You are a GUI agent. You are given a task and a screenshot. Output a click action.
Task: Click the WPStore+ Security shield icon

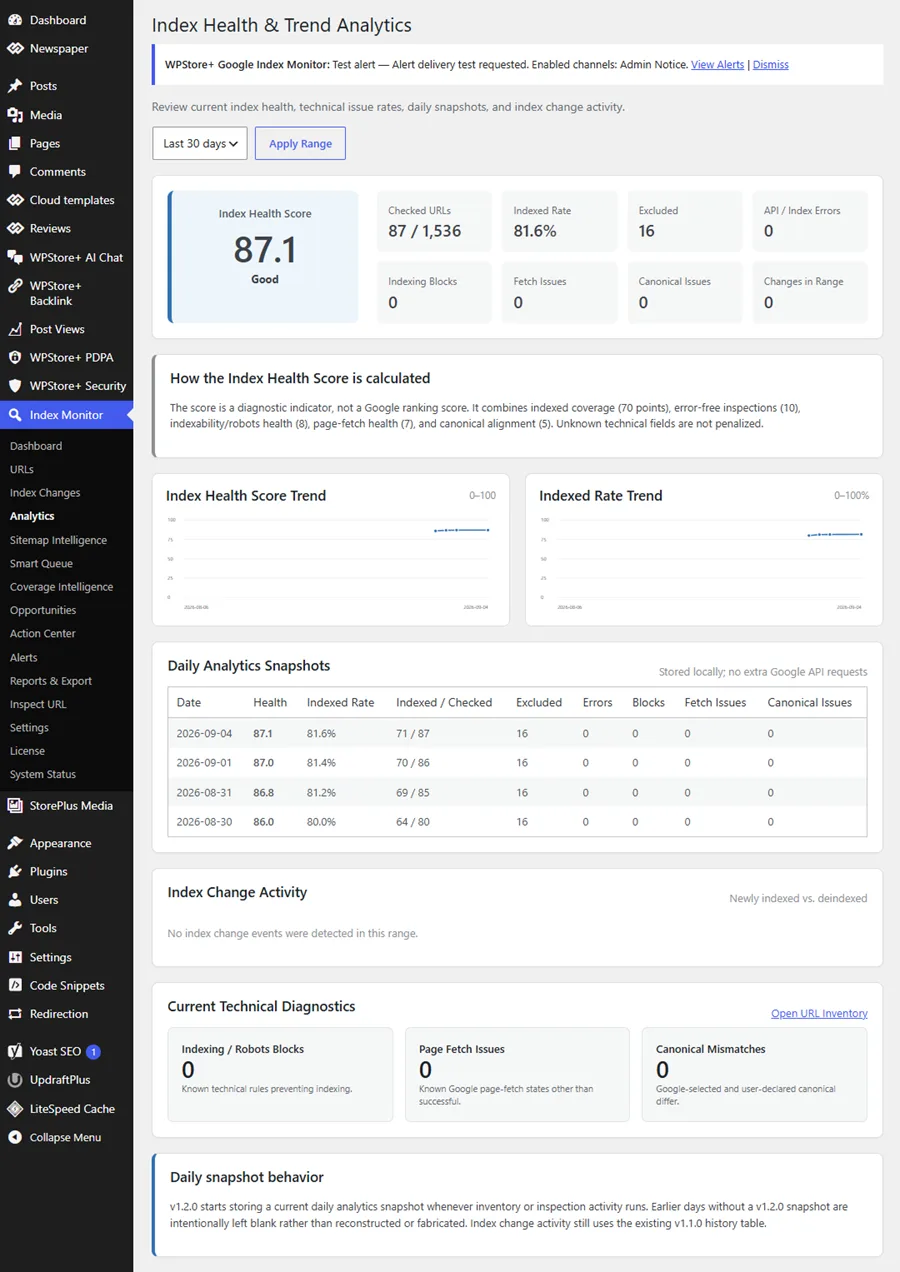point(15,386)
